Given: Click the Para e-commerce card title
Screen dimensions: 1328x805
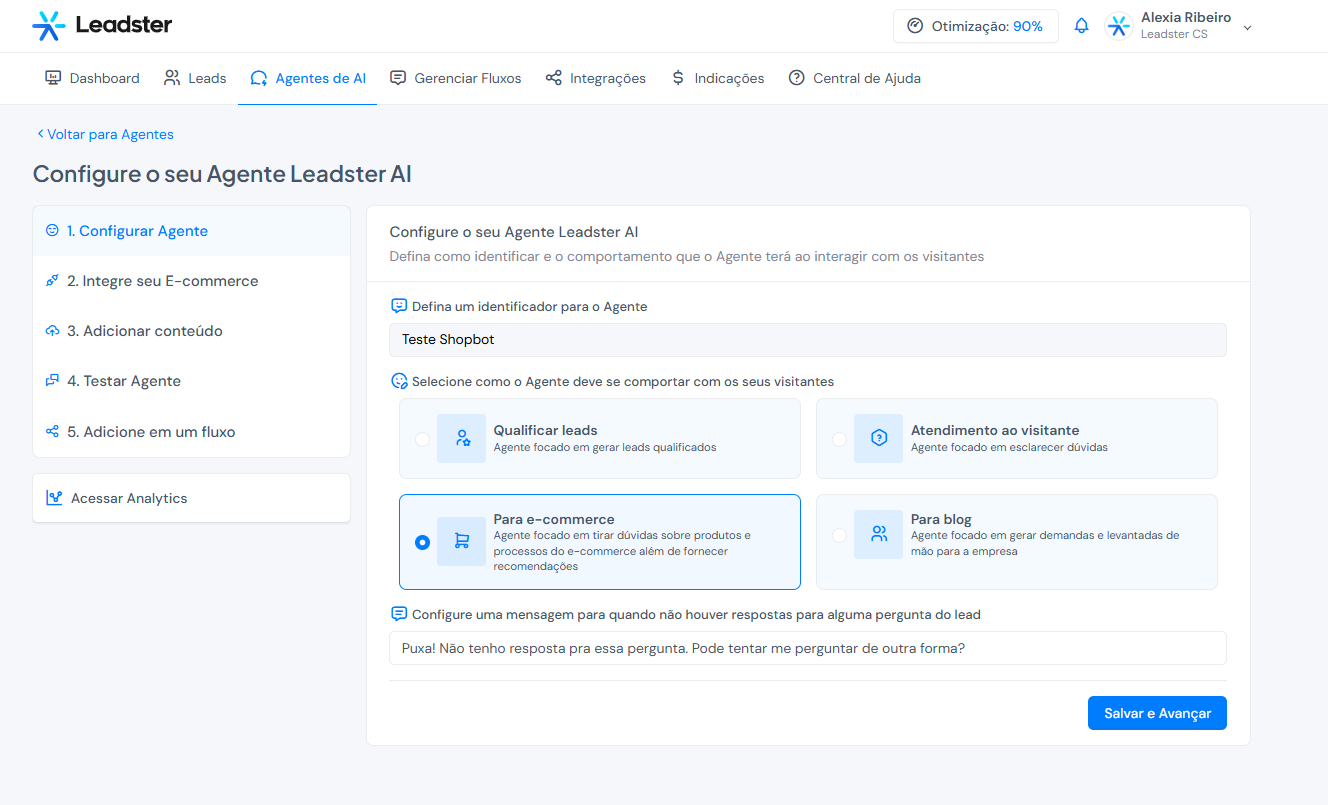Looking at the screenshot, I should coord(553,519).
